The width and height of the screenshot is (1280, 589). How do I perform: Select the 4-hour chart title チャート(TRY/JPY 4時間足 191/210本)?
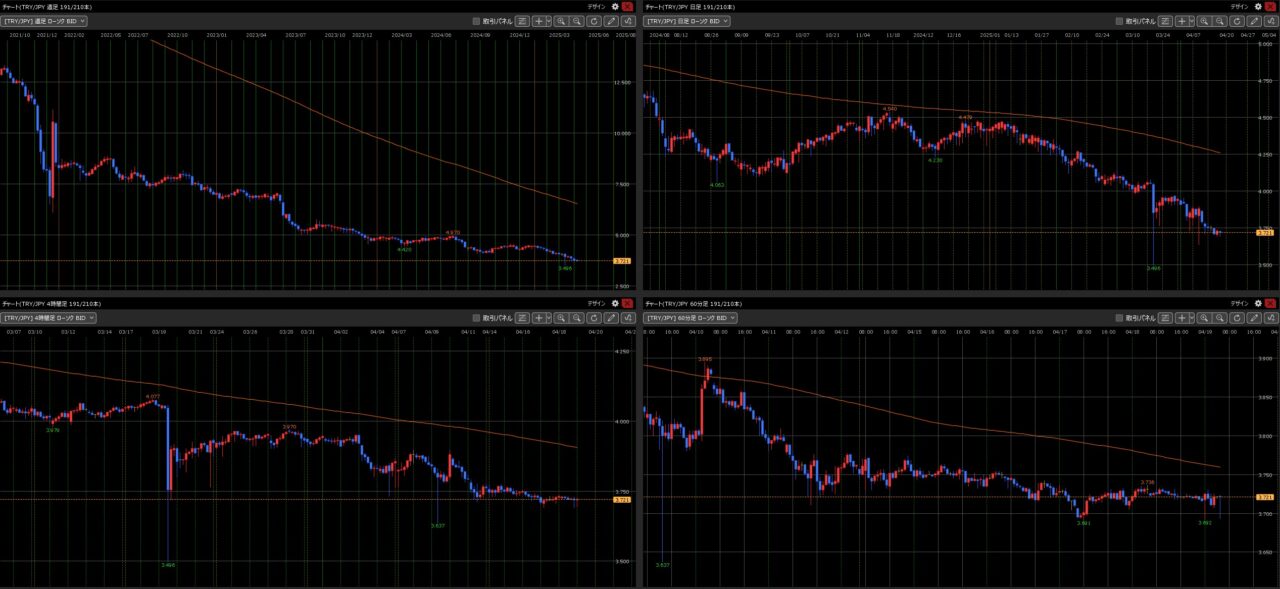pos(50,303)
